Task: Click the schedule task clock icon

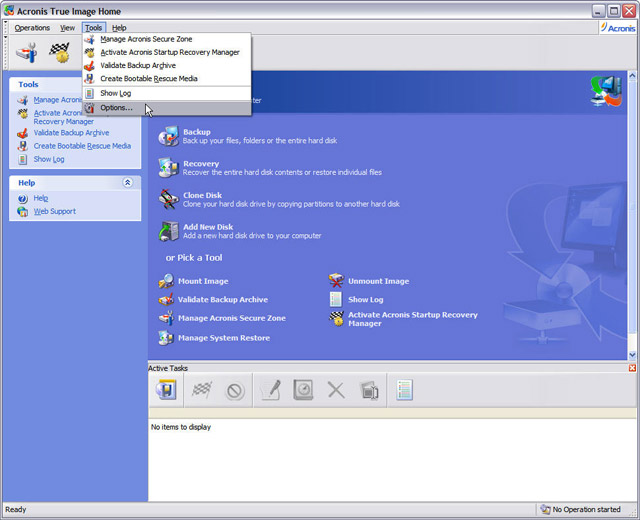Action: [x=303, y=390]
